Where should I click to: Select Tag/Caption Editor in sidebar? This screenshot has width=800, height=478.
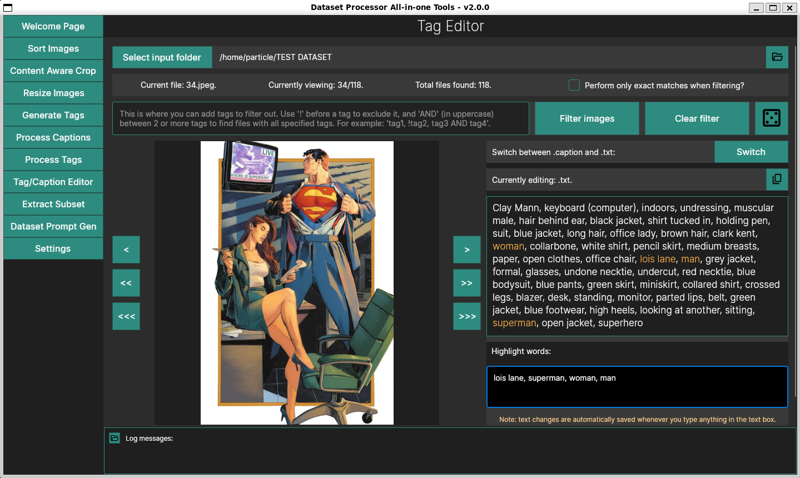click(53, 182)
